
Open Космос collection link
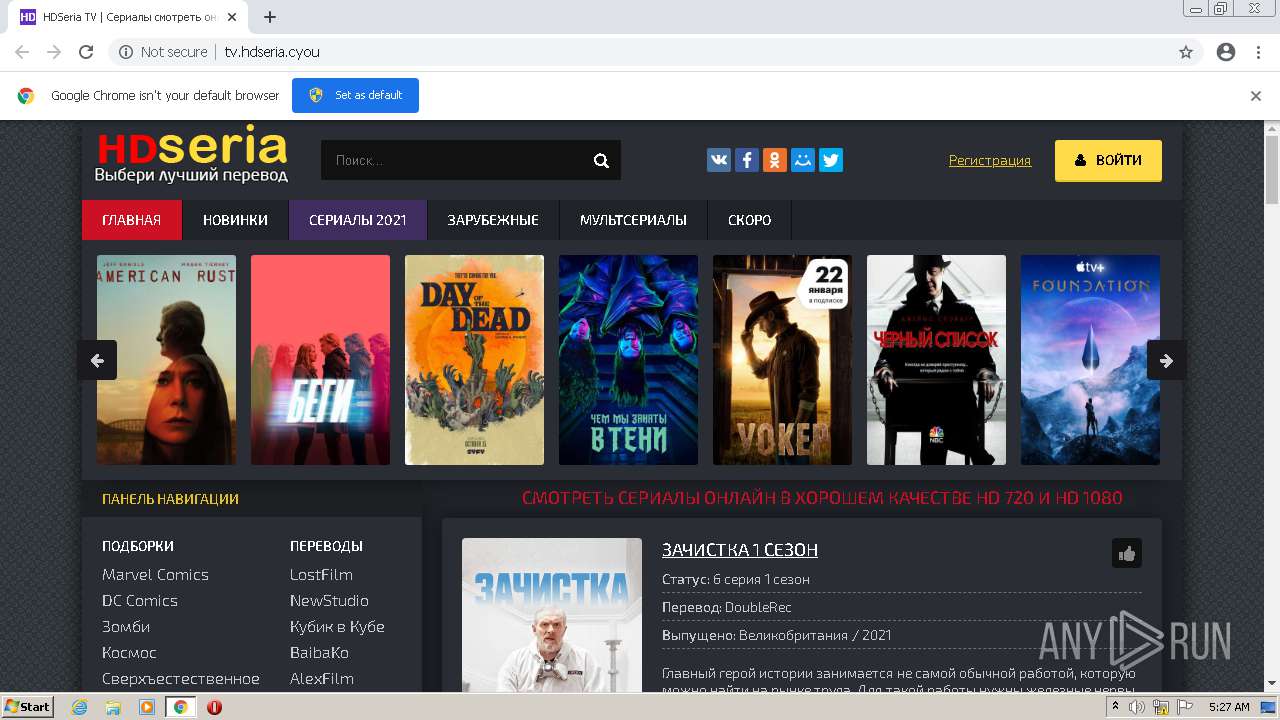tap(129, 653)
